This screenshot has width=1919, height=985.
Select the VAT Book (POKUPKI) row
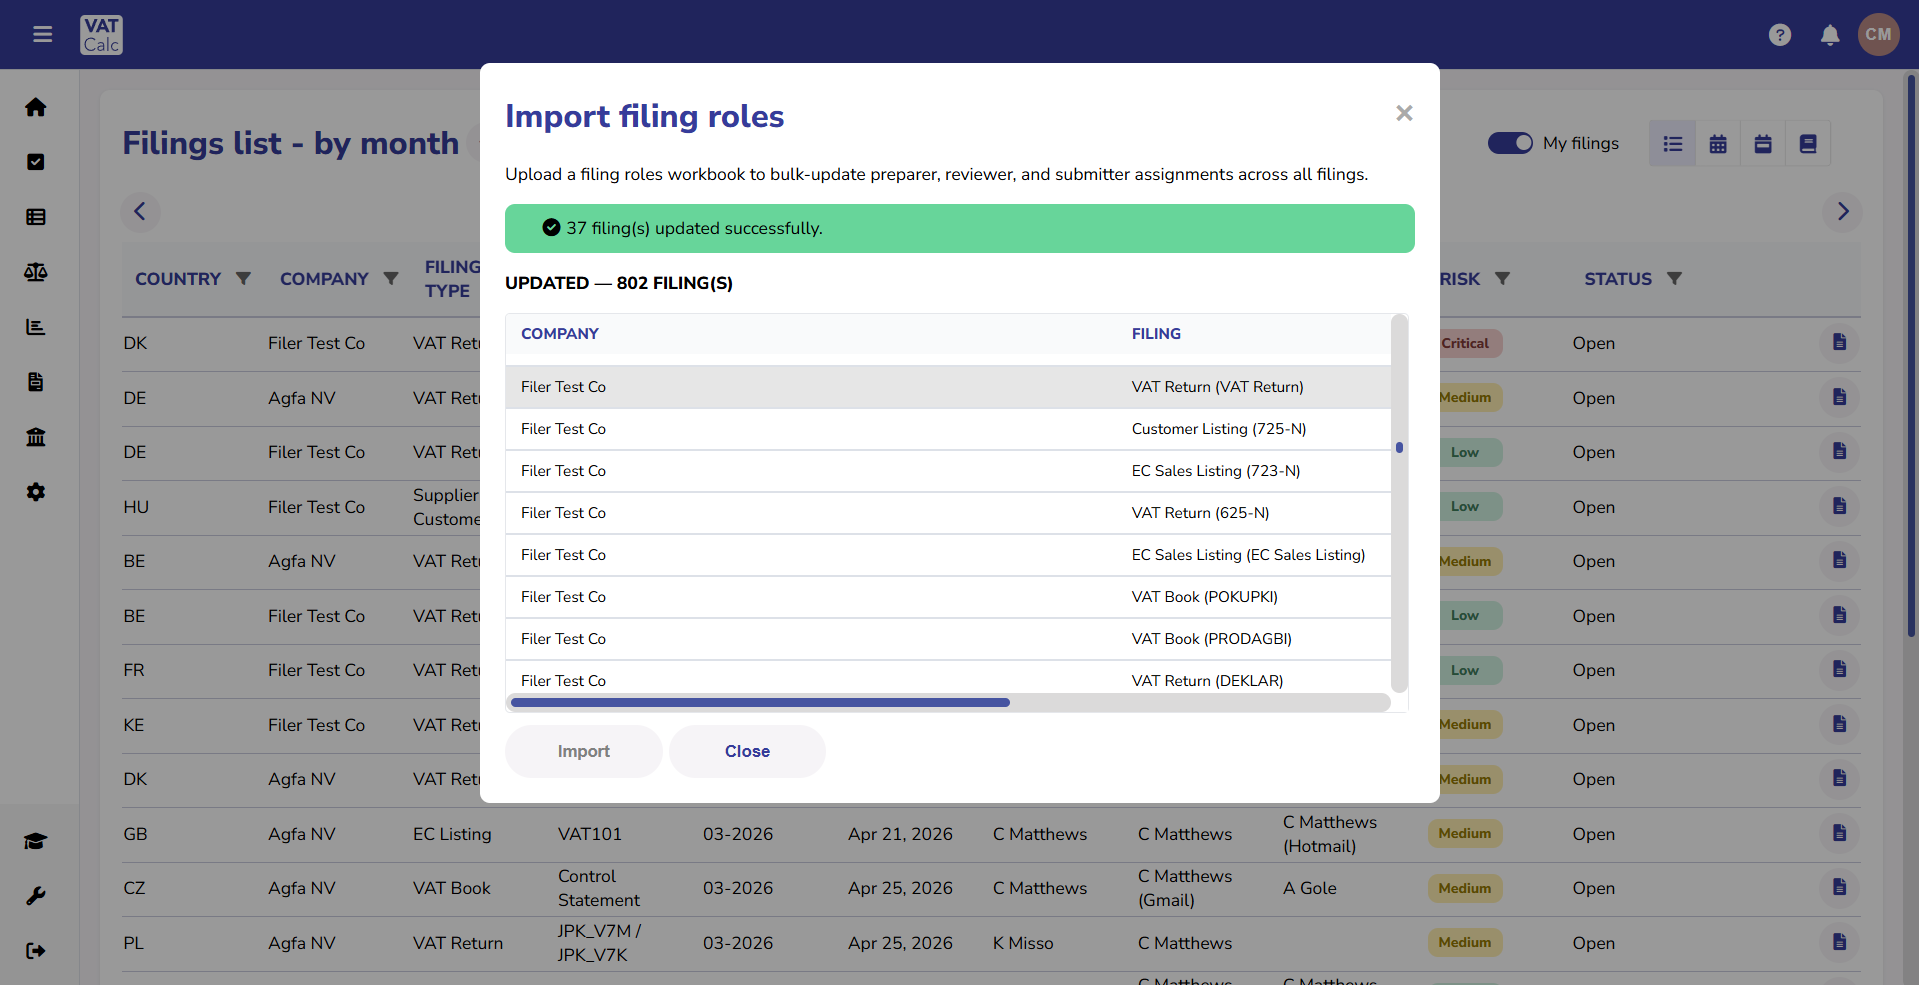coord(948,597)
